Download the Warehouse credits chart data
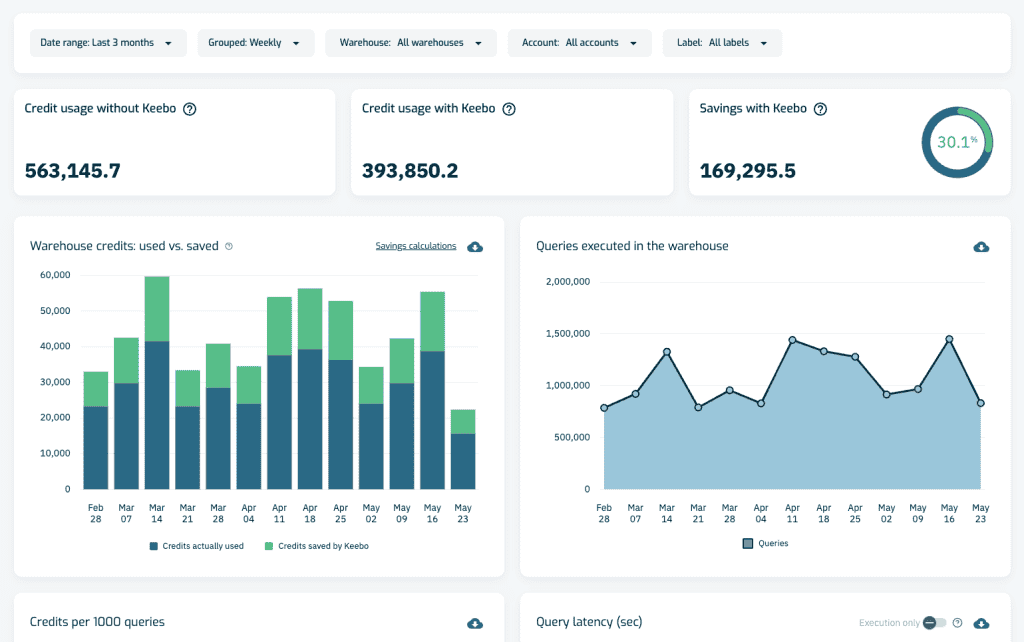 click(475, 247)
